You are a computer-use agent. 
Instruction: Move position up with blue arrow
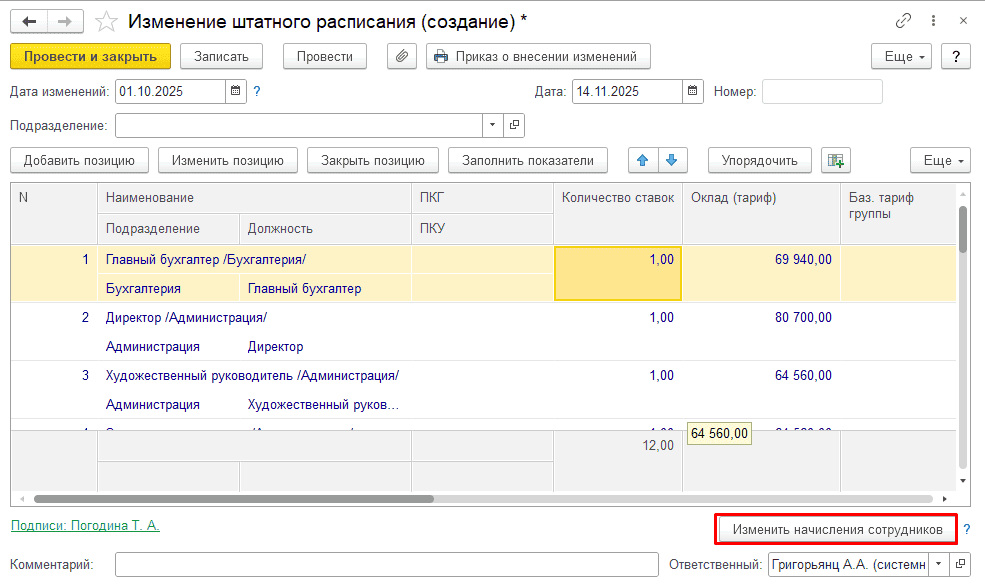[643, 160]
